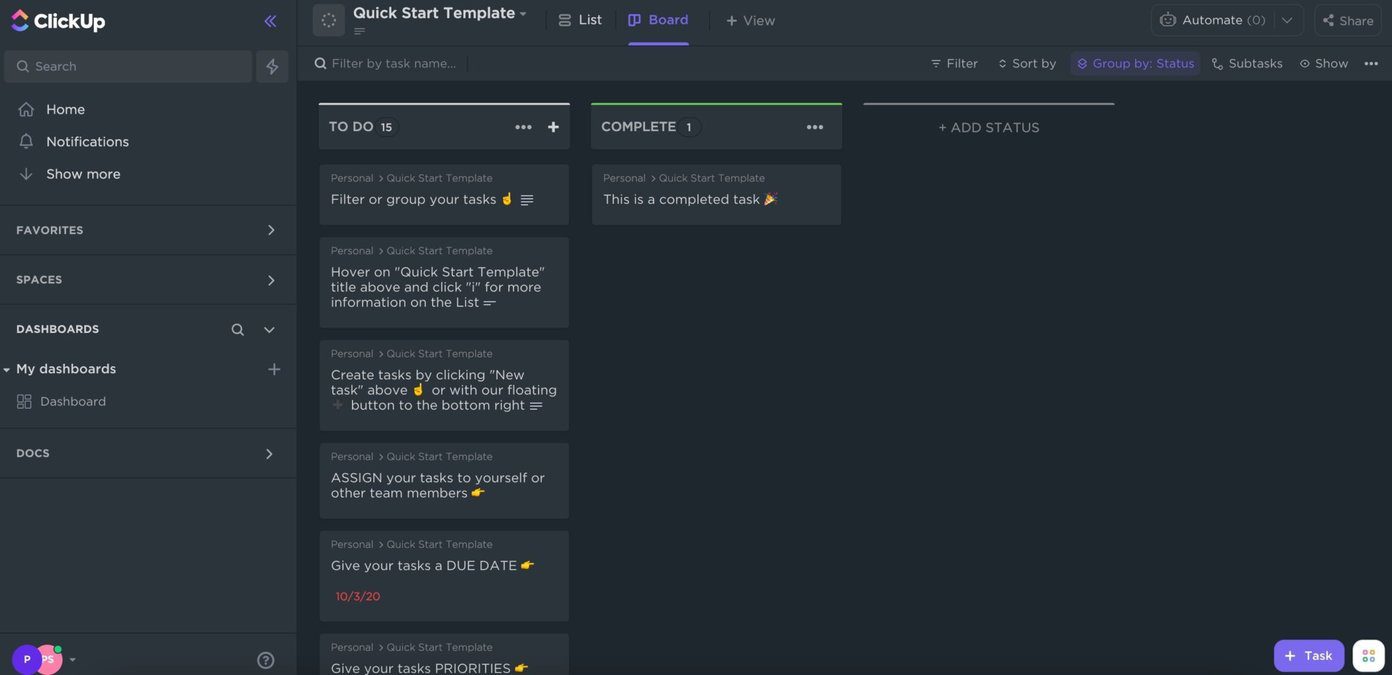The image size is (1392, 675).
Task: Open the Automate dropdown arrow
Action: pos(1287,20)
